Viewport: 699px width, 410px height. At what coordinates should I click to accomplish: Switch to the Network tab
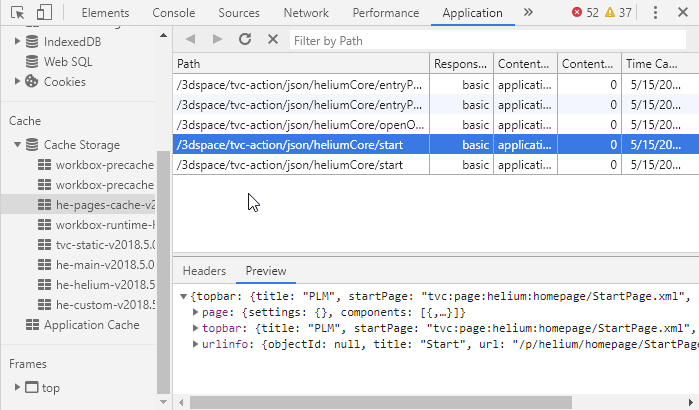305,13
